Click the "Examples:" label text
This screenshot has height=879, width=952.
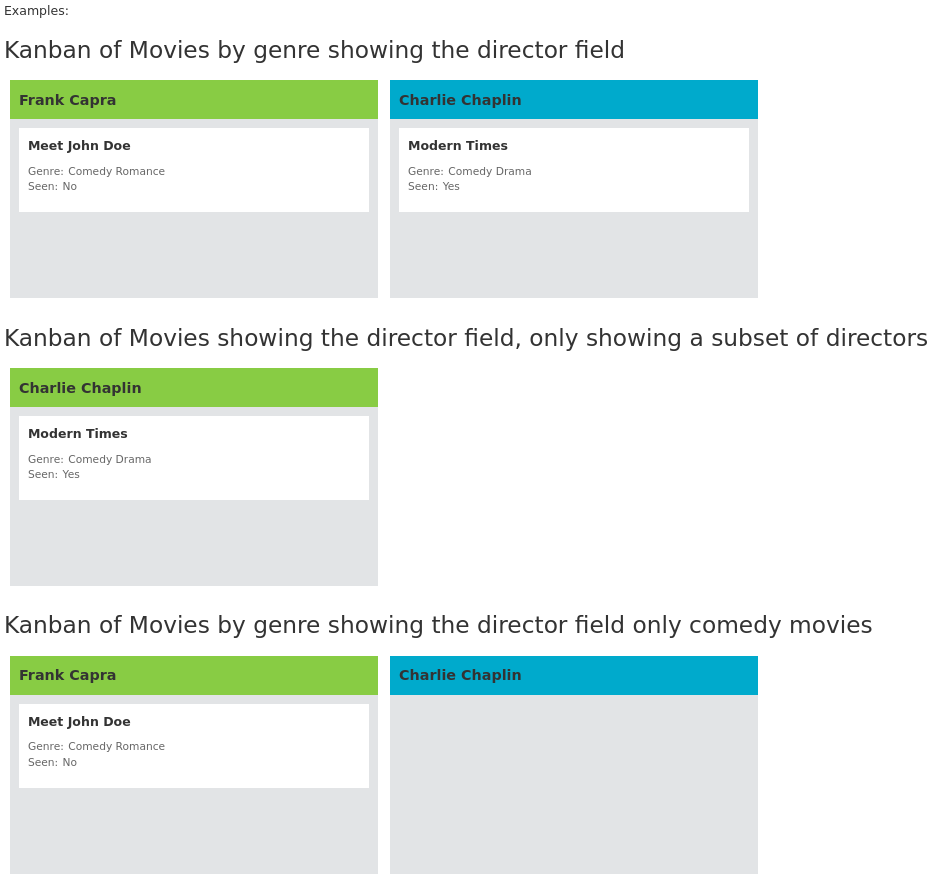tap(36, 11)
